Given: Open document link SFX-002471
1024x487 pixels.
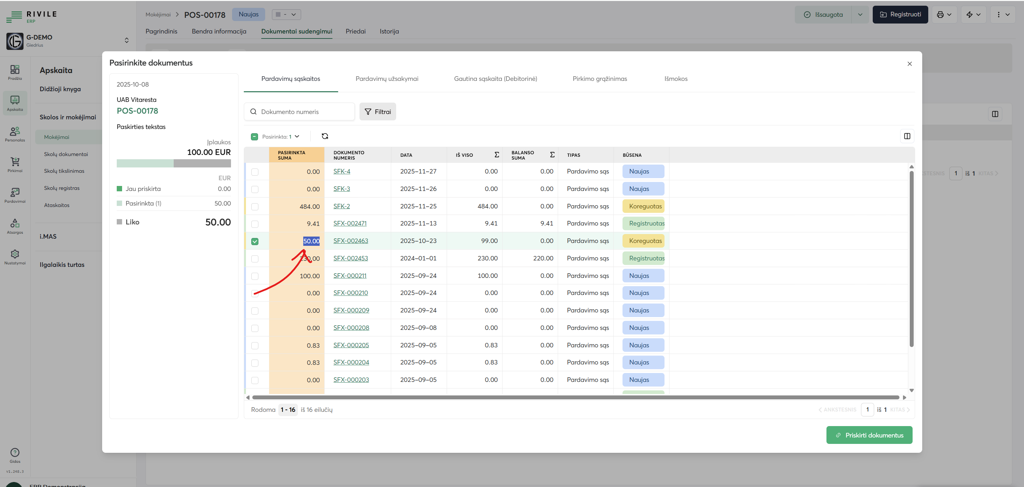Looking at the screenshot, I should (x=350, y=224).
